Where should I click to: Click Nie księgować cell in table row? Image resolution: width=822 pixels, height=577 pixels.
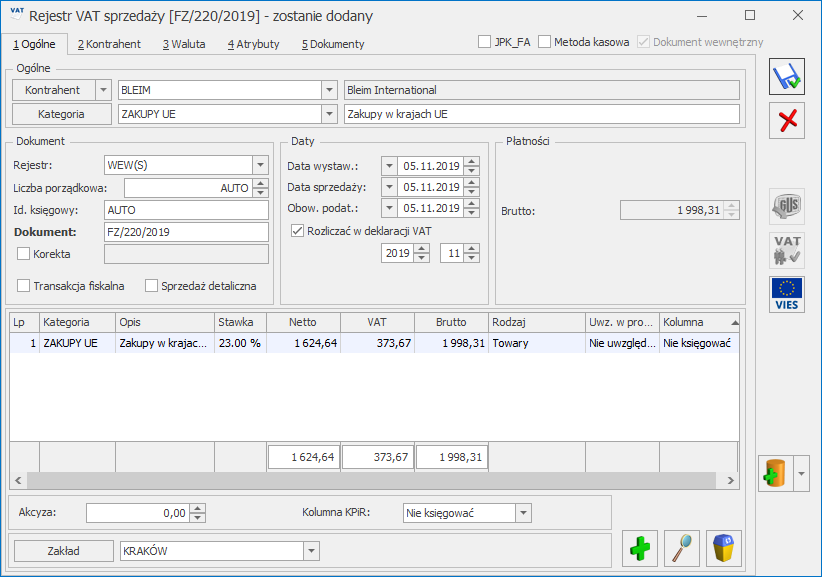699,343
